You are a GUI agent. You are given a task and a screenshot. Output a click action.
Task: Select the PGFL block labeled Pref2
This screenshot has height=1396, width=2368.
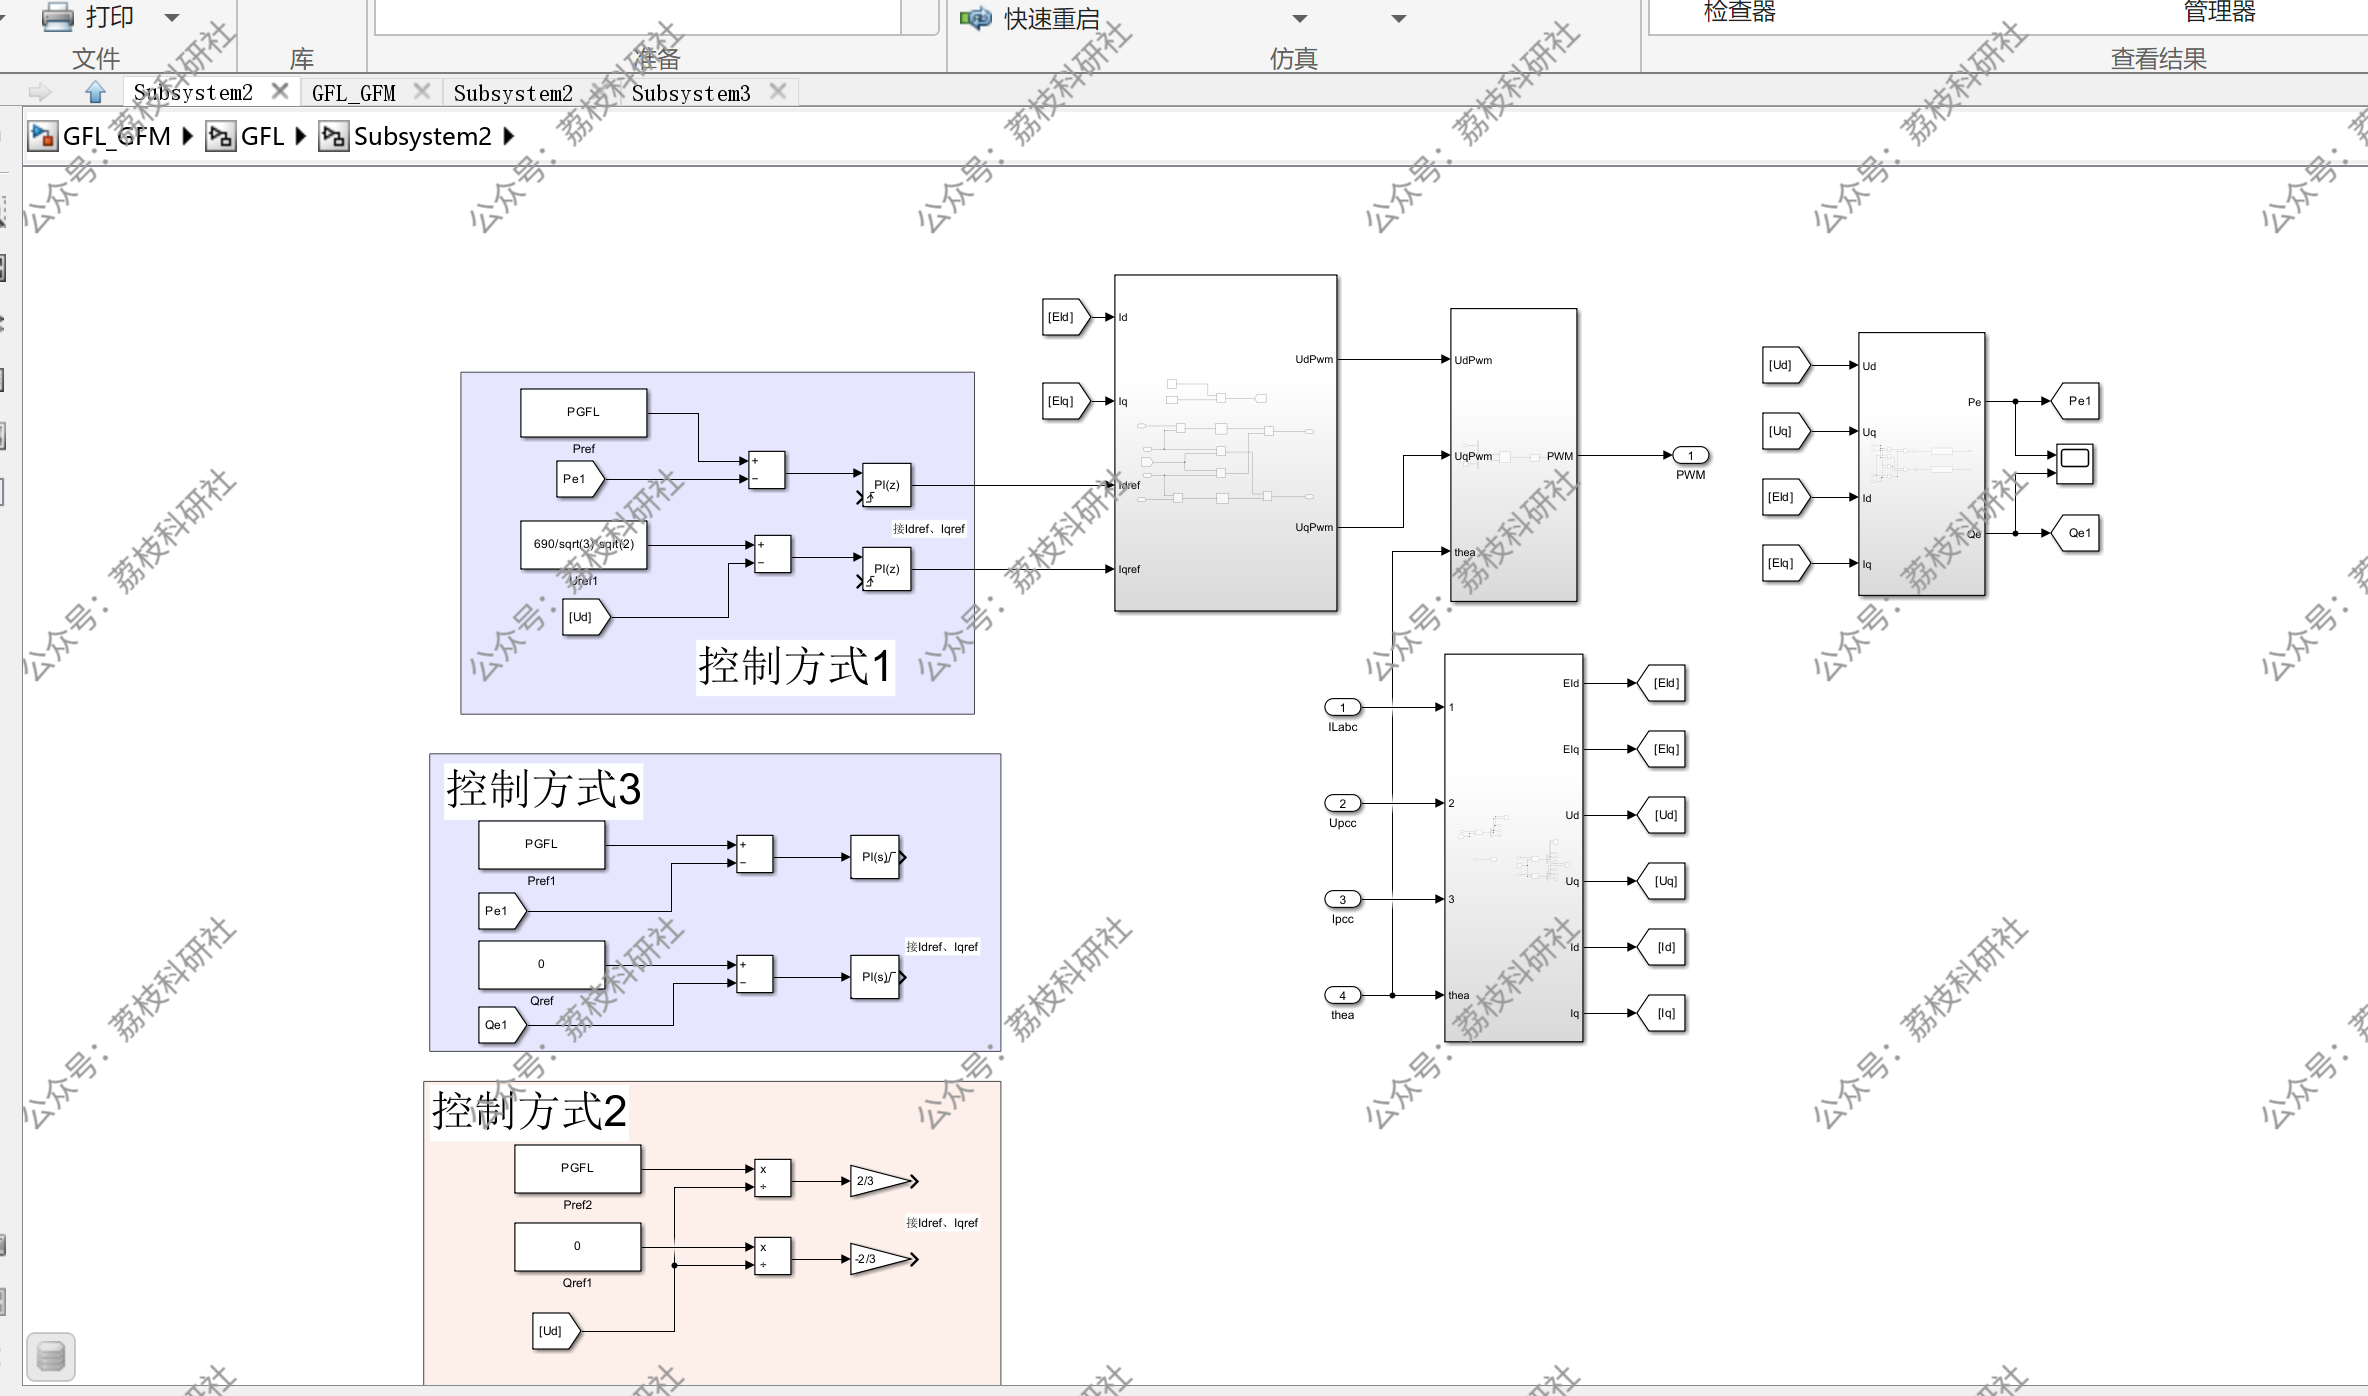pyautogui.click(x=577, y=1168)
